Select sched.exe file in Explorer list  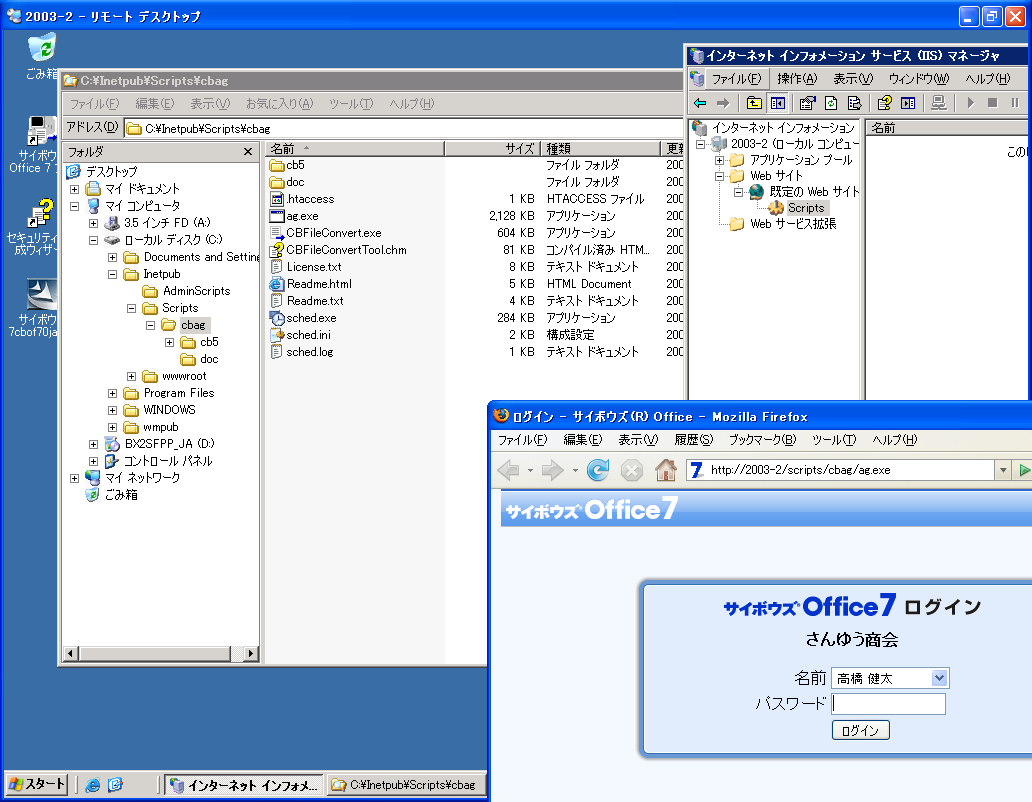tap(311, 318)
